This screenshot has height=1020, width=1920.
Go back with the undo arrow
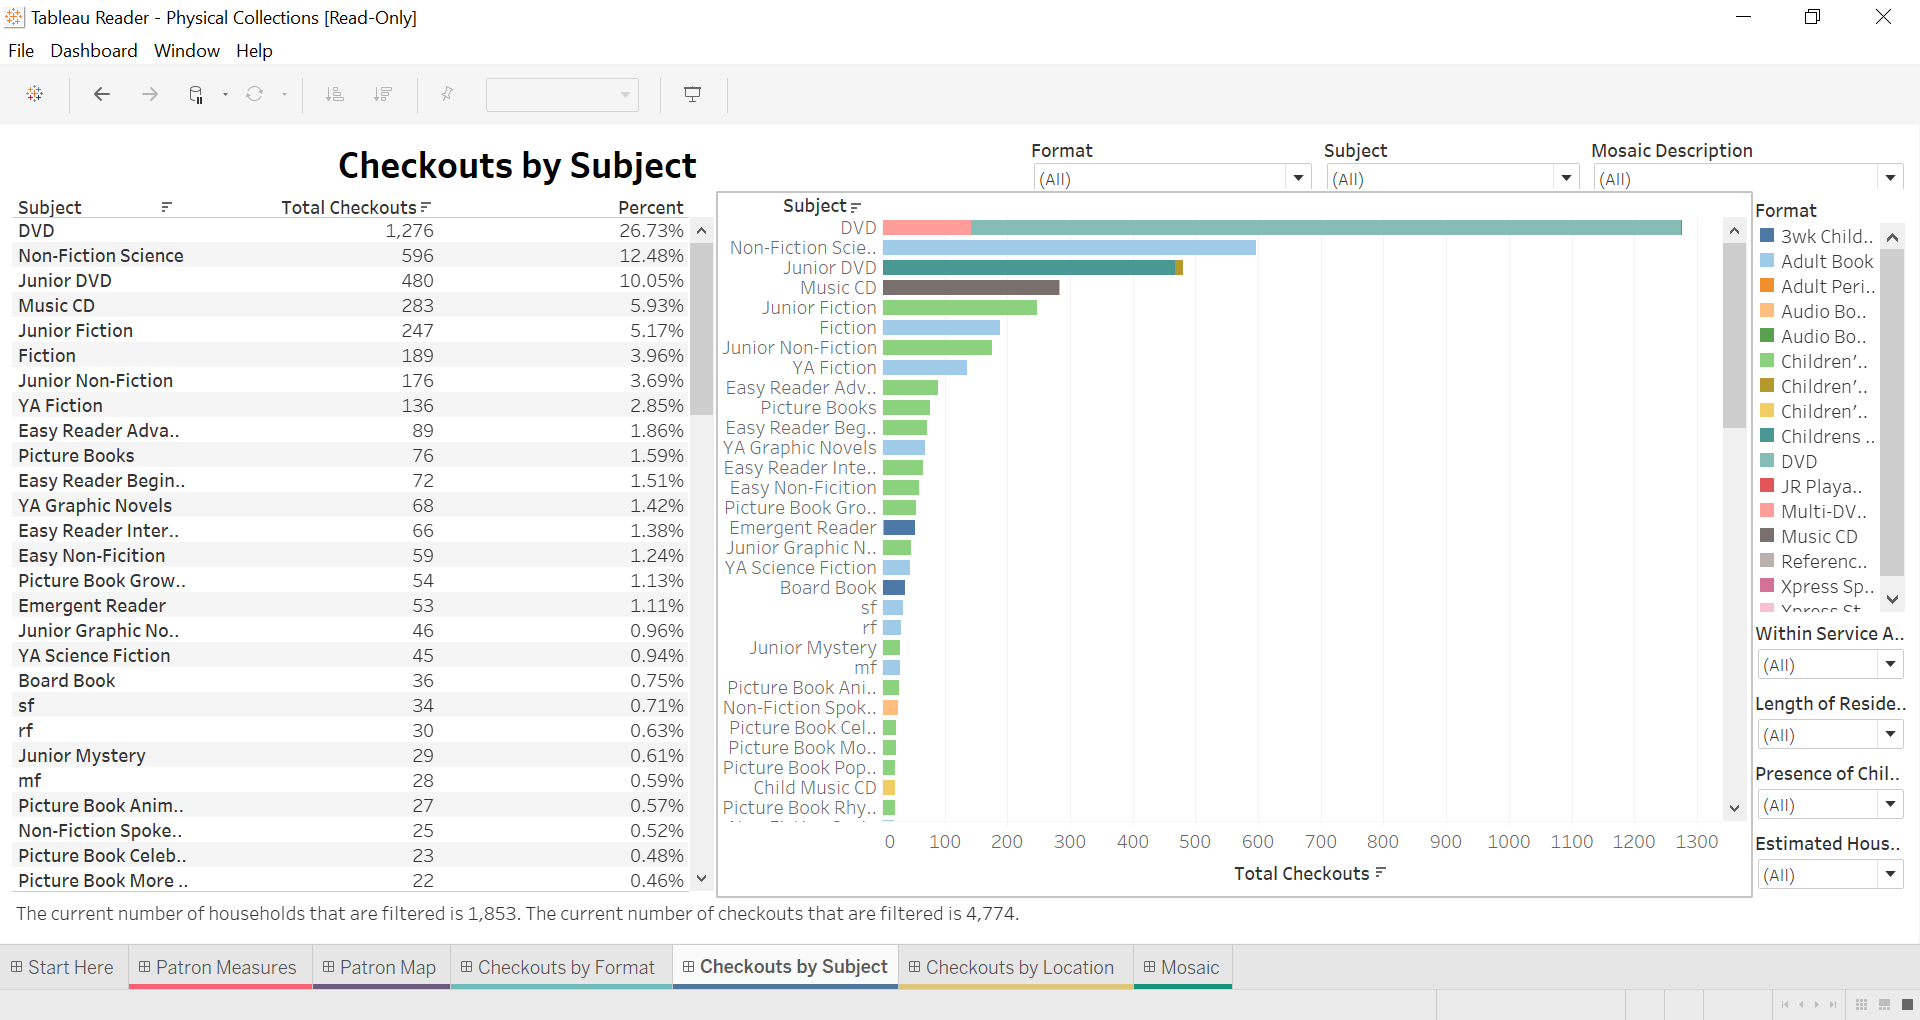click(x=102, y=94)
